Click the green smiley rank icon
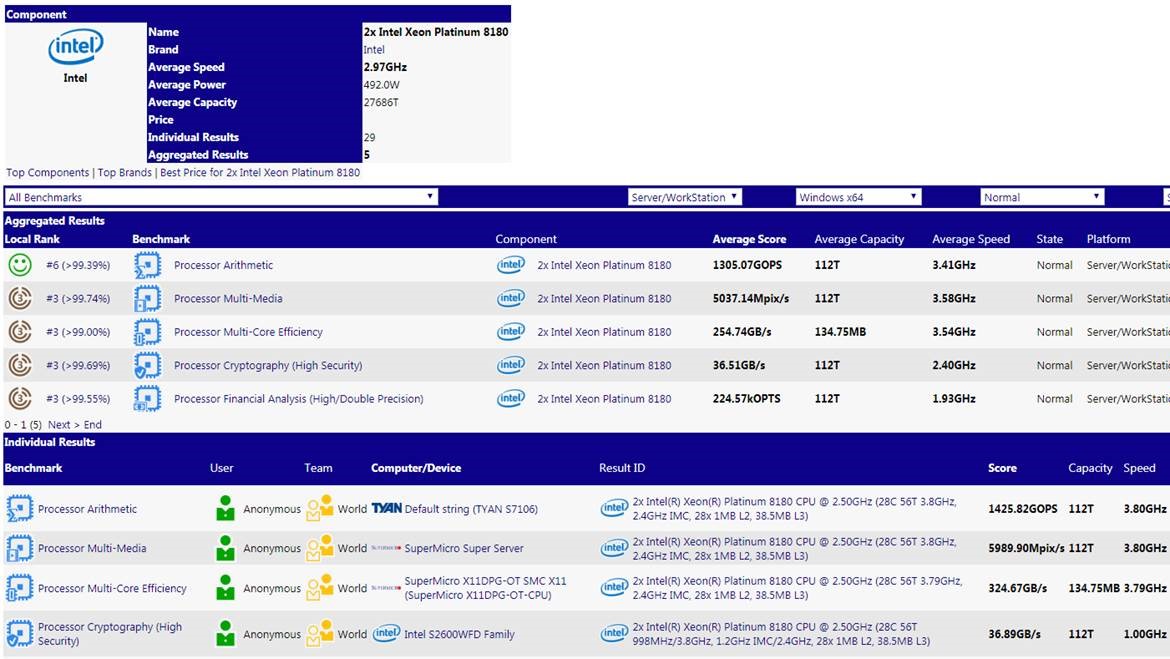The height and width of the screenshot is (659, 1170). click(x=20, y=265)
